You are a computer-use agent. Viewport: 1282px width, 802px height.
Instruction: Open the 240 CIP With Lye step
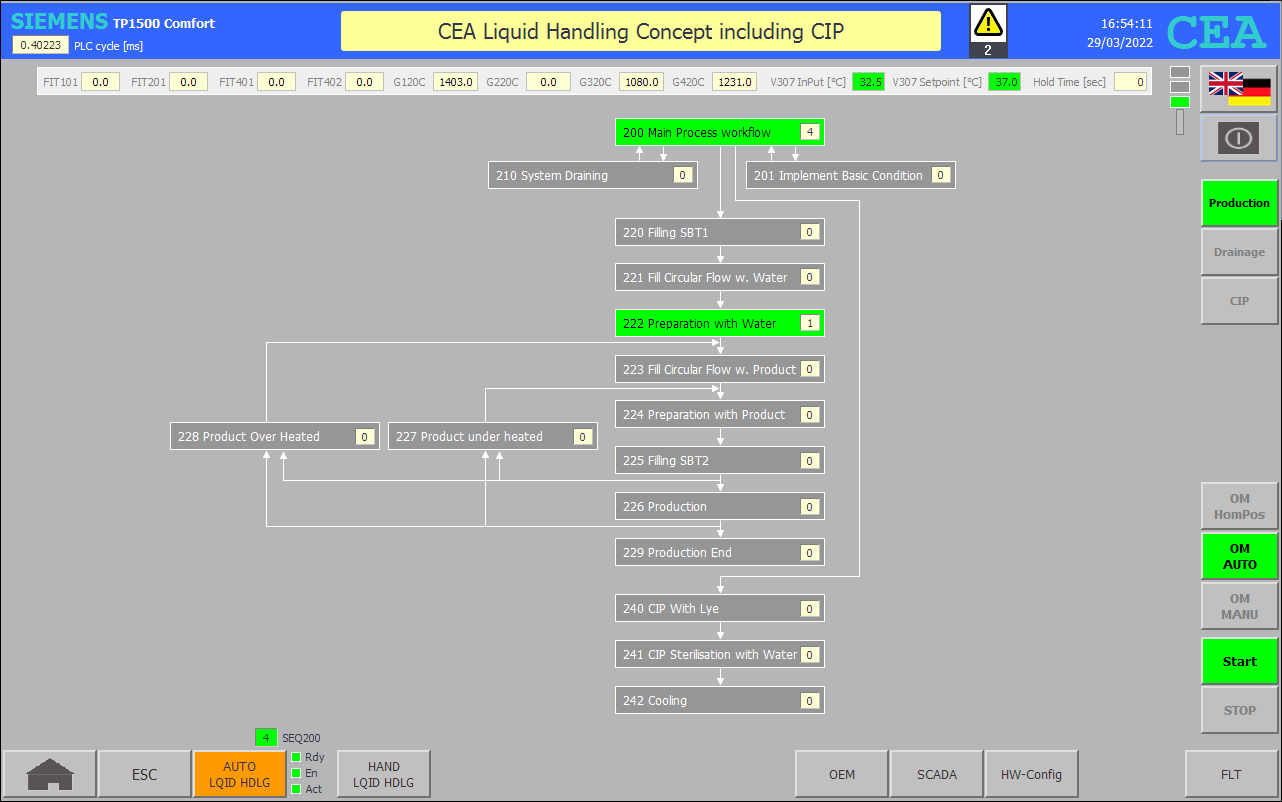(719, 608)
